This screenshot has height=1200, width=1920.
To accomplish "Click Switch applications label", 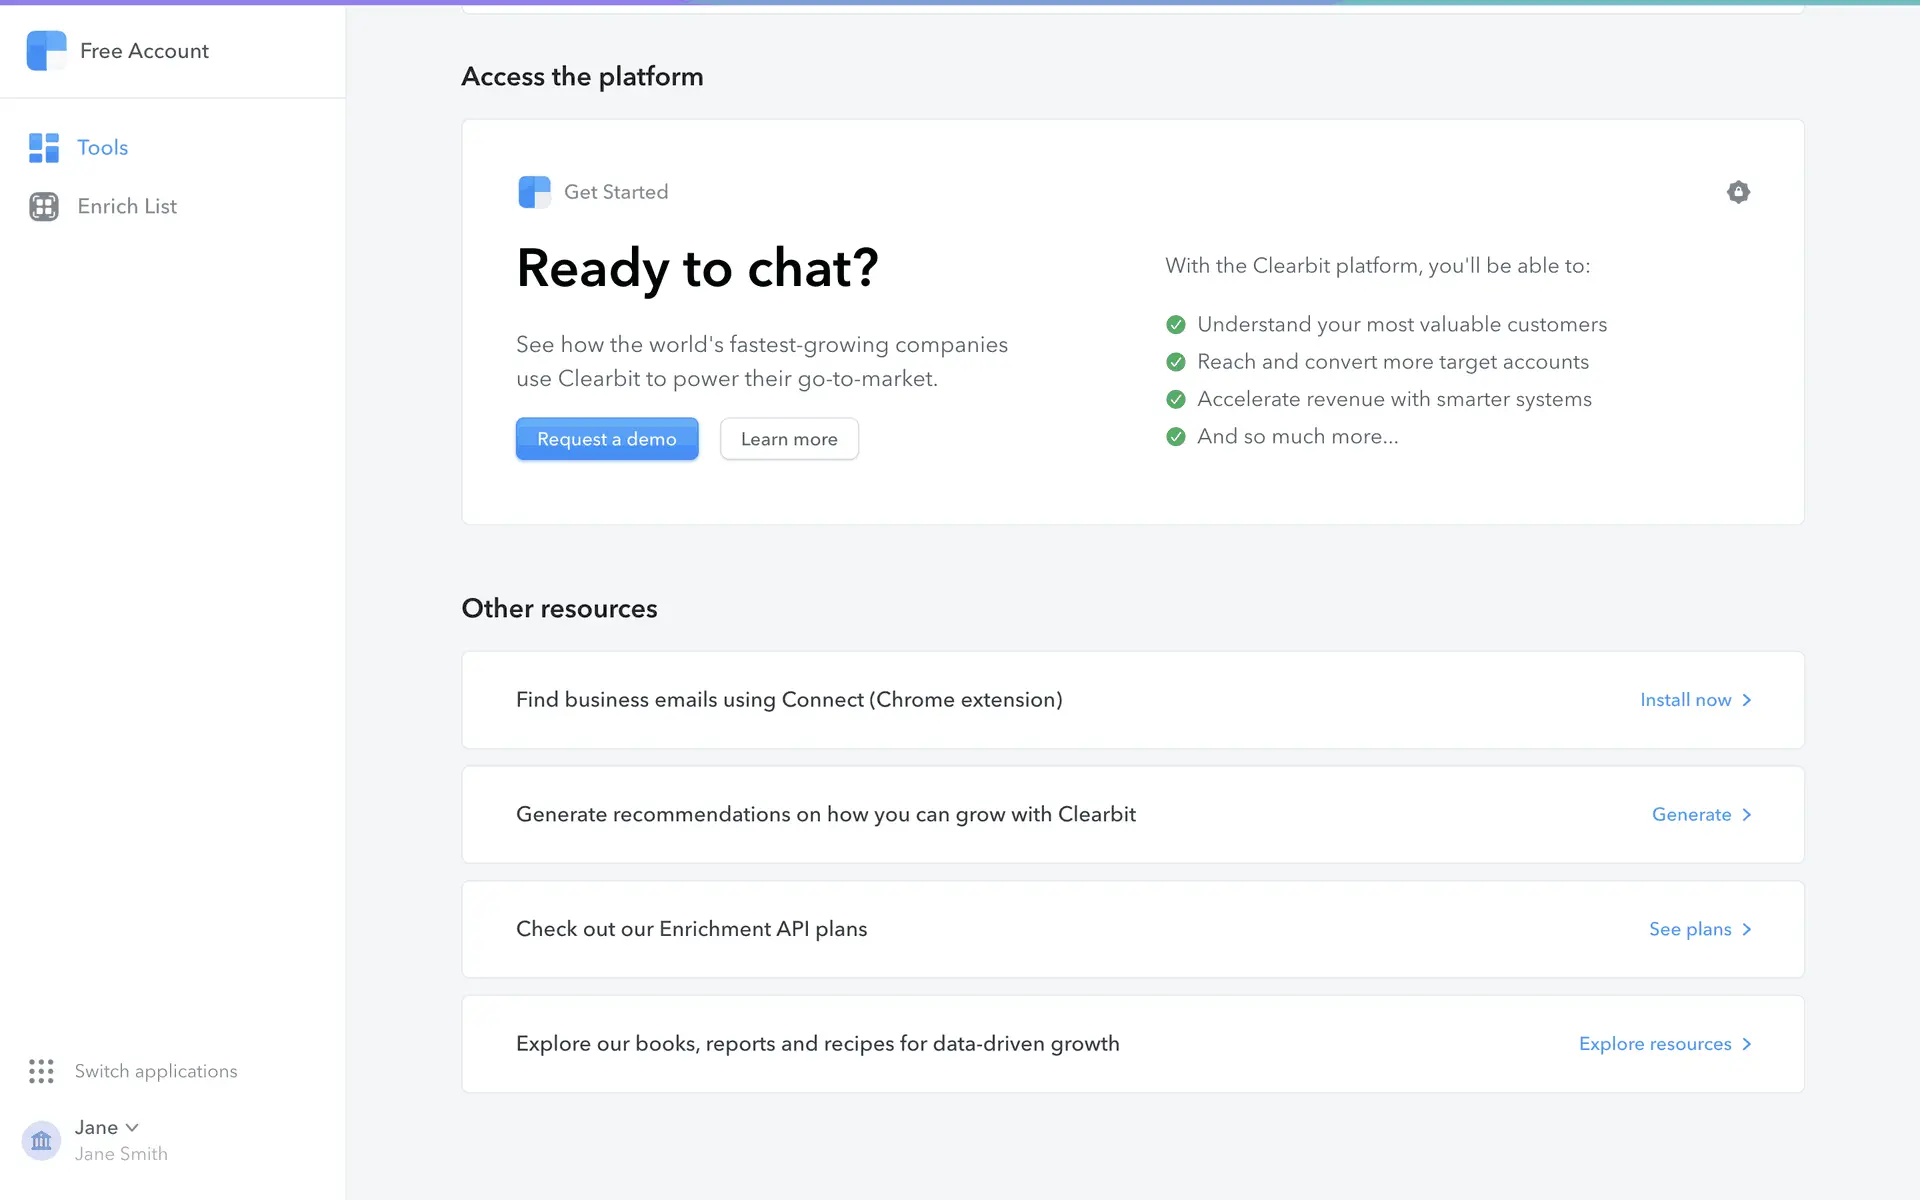I will (x=156, y=1071).
